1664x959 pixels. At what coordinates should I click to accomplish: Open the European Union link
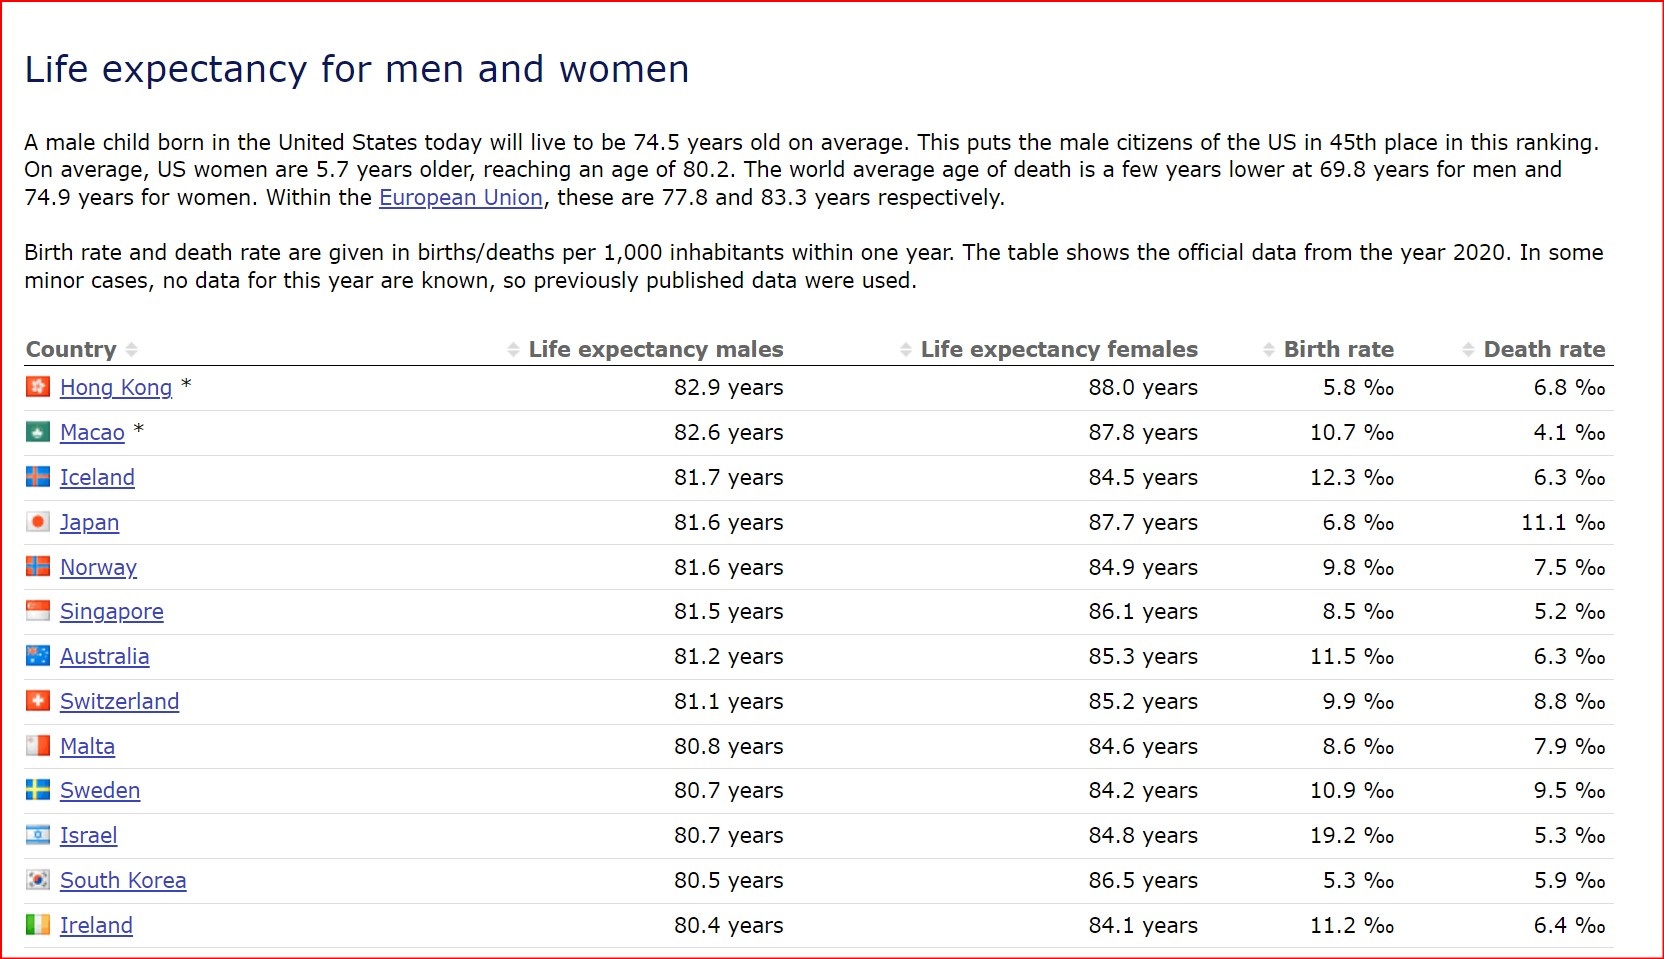tap(460, 198)
